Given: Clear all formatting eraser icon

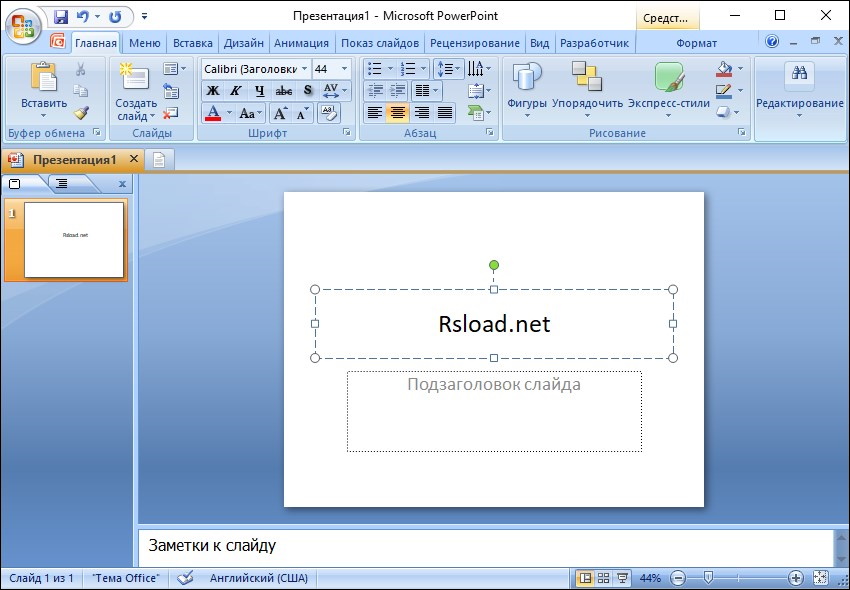Looking at the screenshot, I should (x=329, y=113).
